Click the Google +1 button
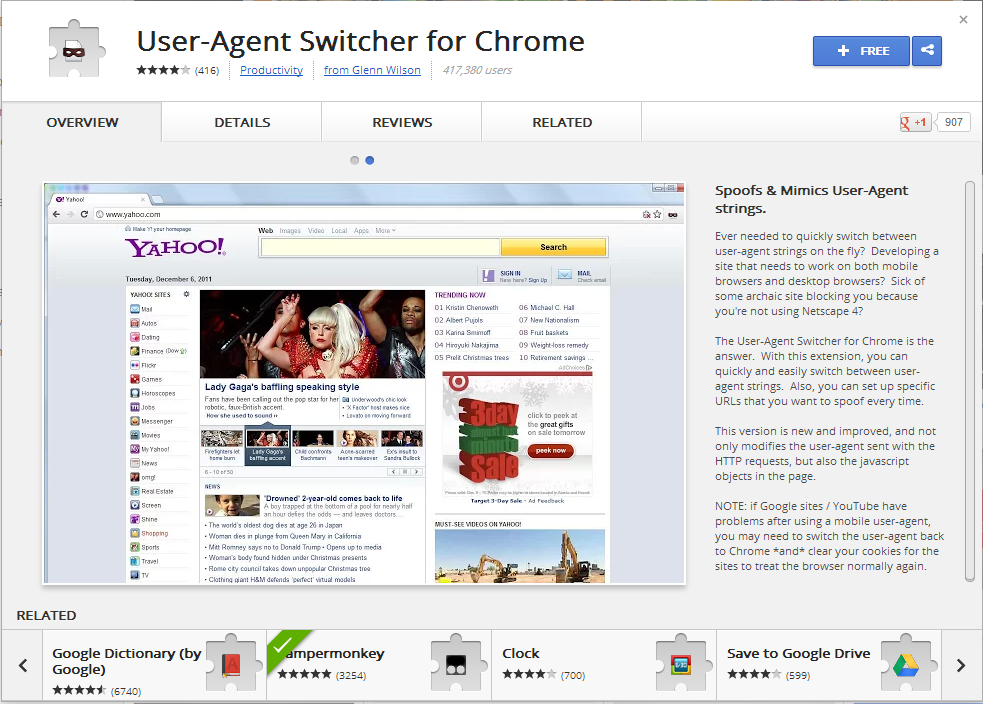Screen dimensions: 983x704 pos(915,122)
